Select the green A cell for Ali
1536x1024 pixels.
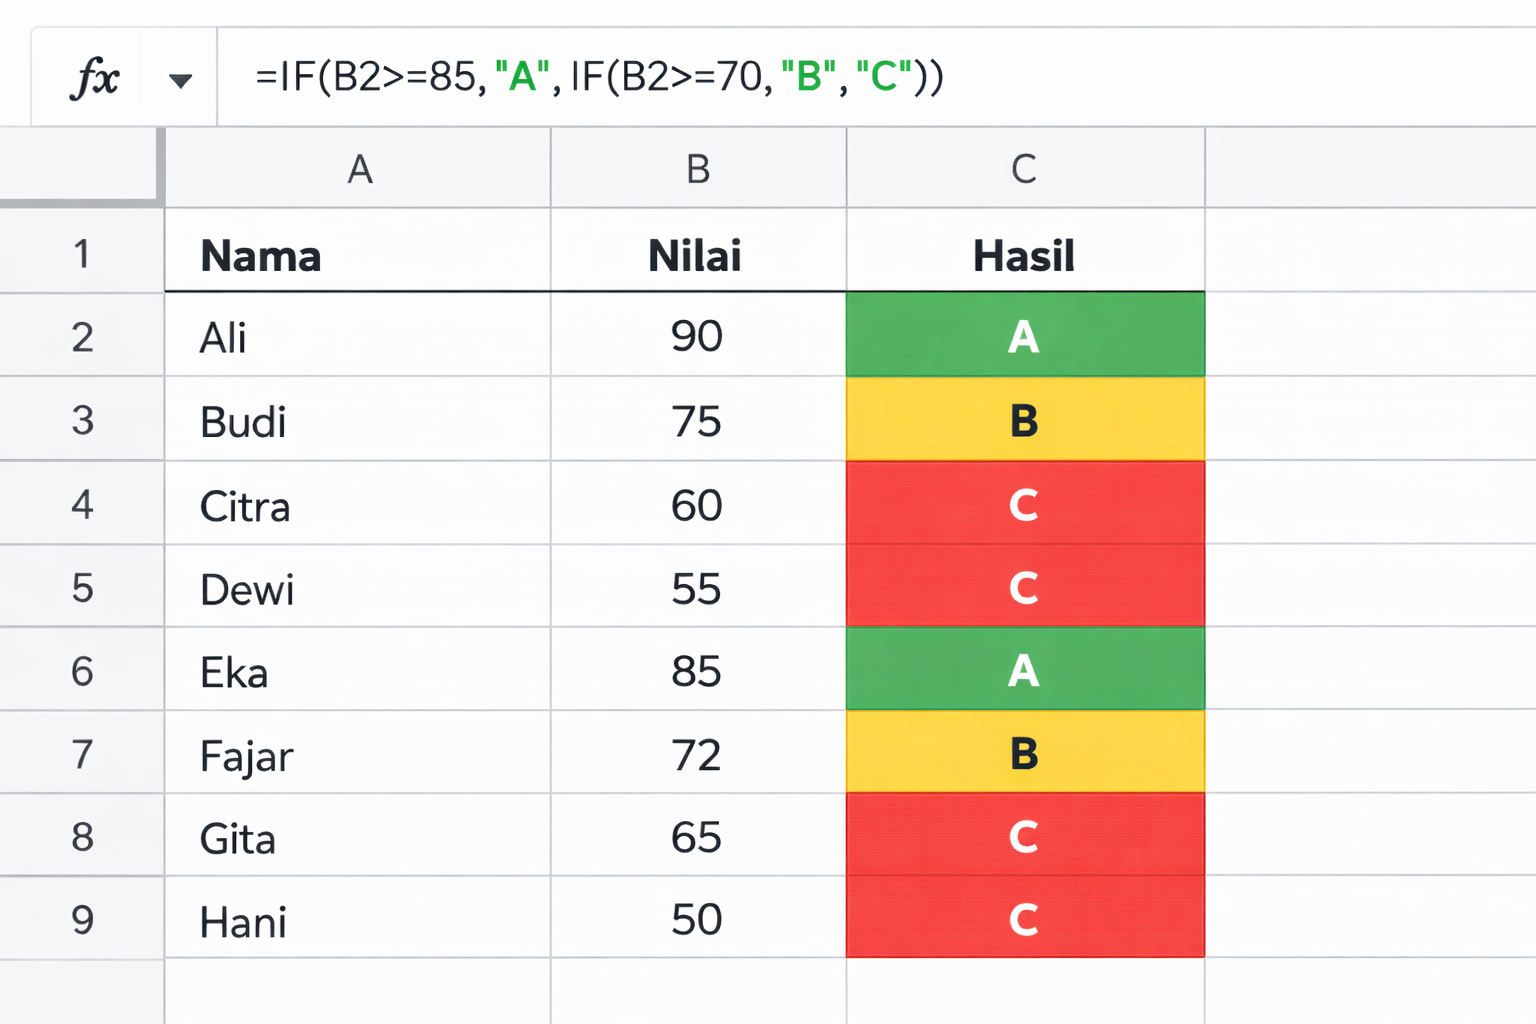(x=1024, y=336)
